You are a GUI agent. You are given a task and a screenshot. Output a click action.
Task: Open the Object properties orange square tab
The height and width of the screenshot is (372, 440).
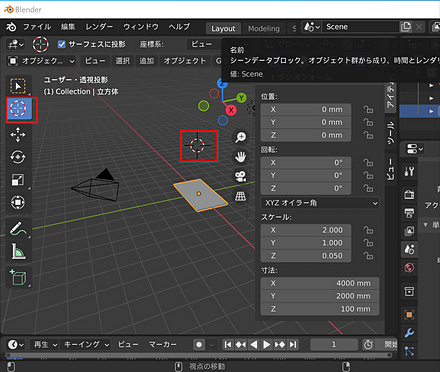click(x=409, y=314)
